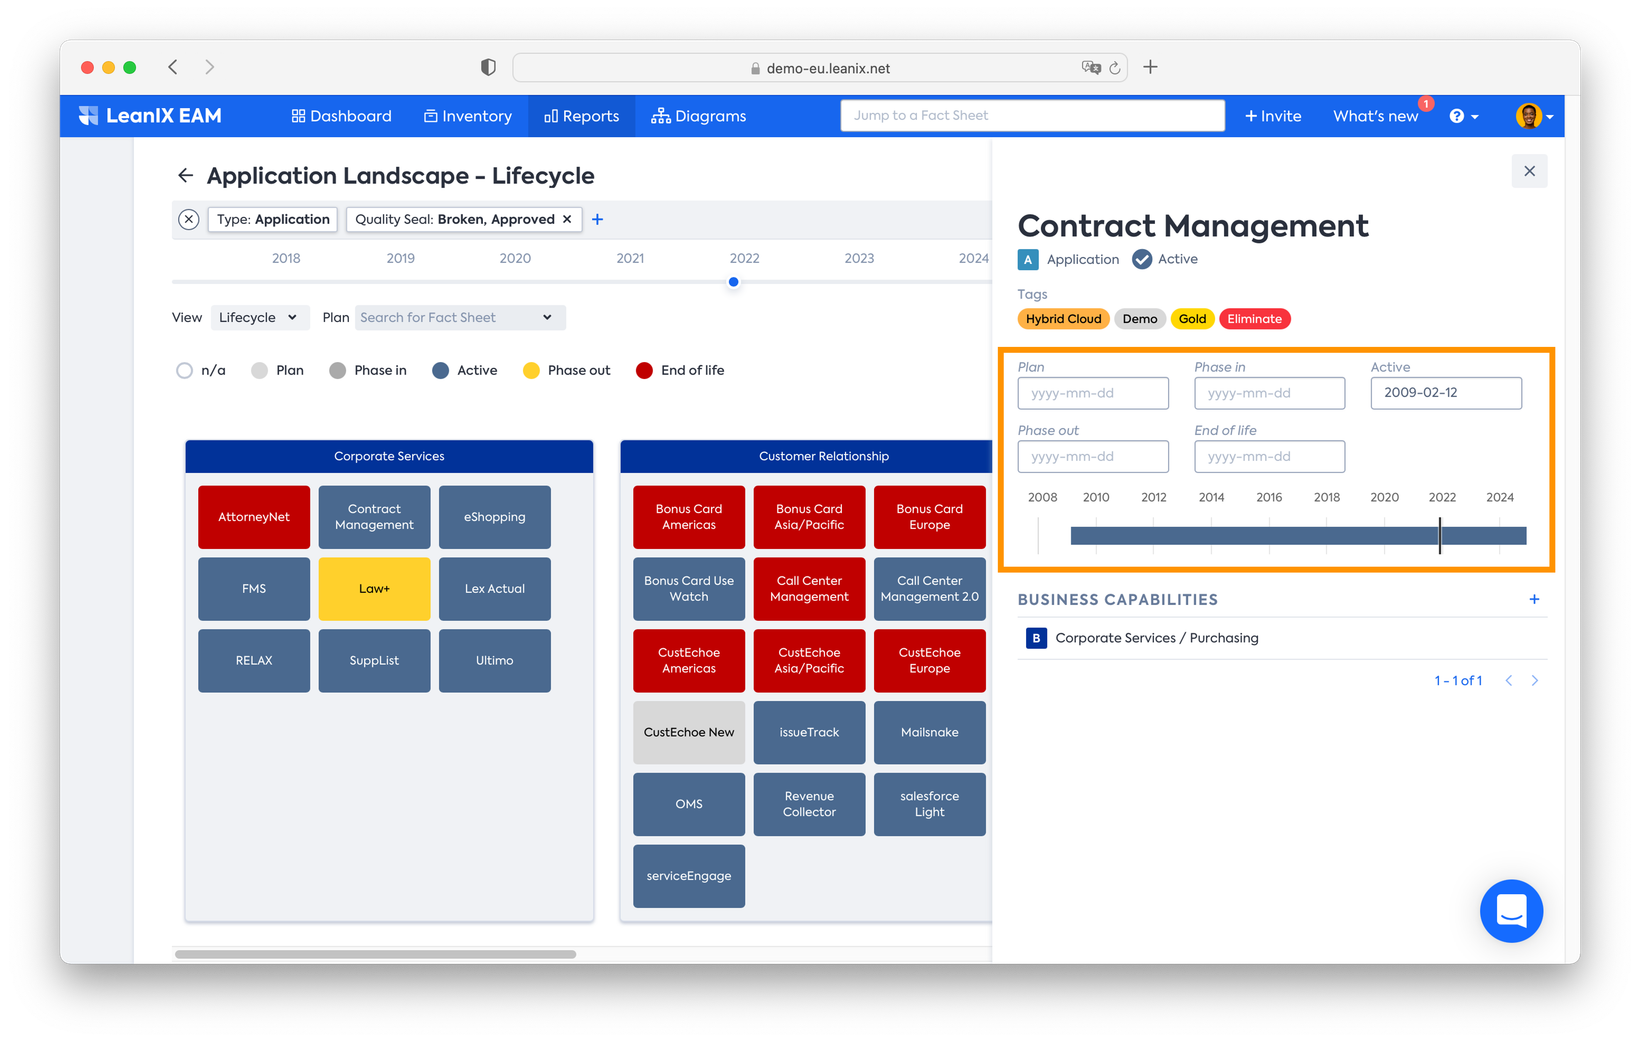Go to previous page of business capabilities
The width and height of the screenshot is (1640, 1042).
coord(1509,681)
